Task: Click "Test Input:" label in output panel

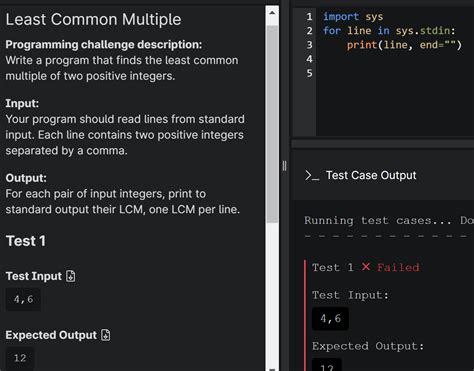Action: tap(350, 295)
